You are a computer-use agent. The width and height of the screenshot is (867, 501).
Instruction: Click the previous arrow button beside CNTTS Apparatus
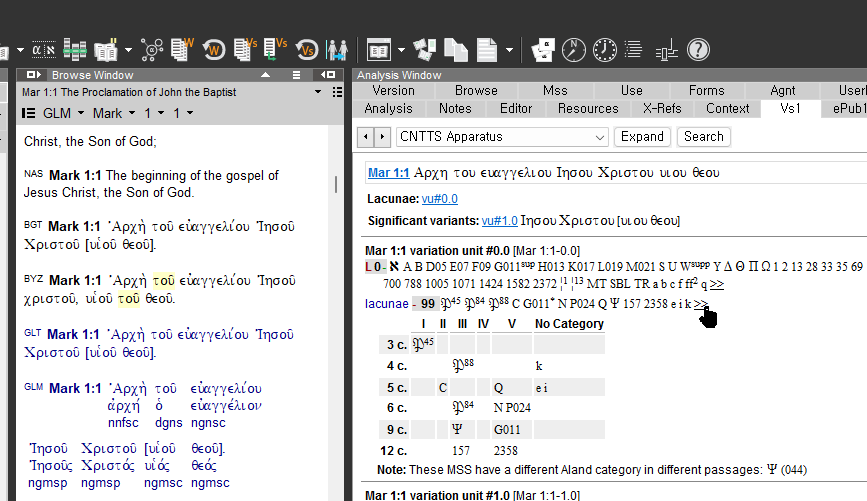(x=365, y=137)
